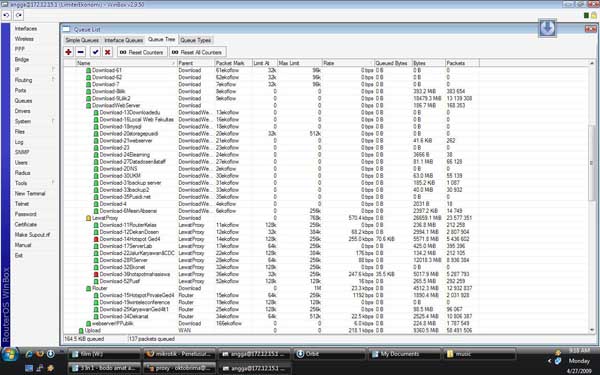This screenshot has width=600, height=375.
Task: Select the webserverIPPublik row
Action: (x=271, y=324)
